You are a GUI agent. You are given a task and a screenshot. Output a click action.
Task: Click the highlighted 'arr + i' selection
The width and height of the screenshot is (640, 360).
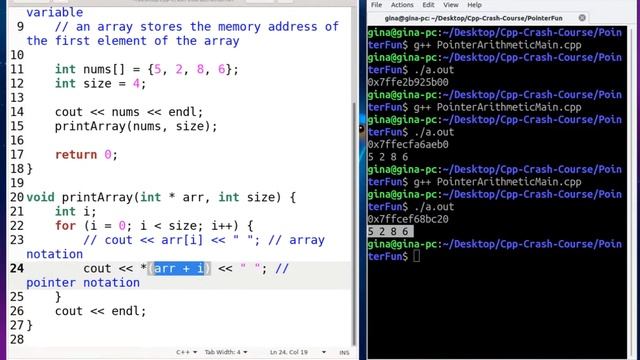(x=179, y=269)
